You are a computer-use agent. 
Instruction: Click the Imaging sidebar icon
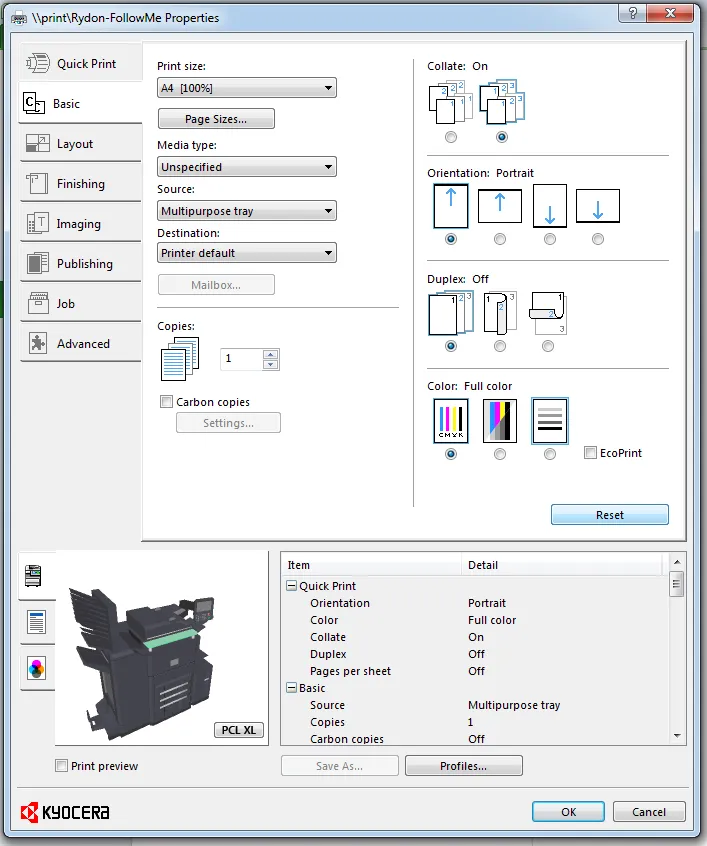[38, 223]
